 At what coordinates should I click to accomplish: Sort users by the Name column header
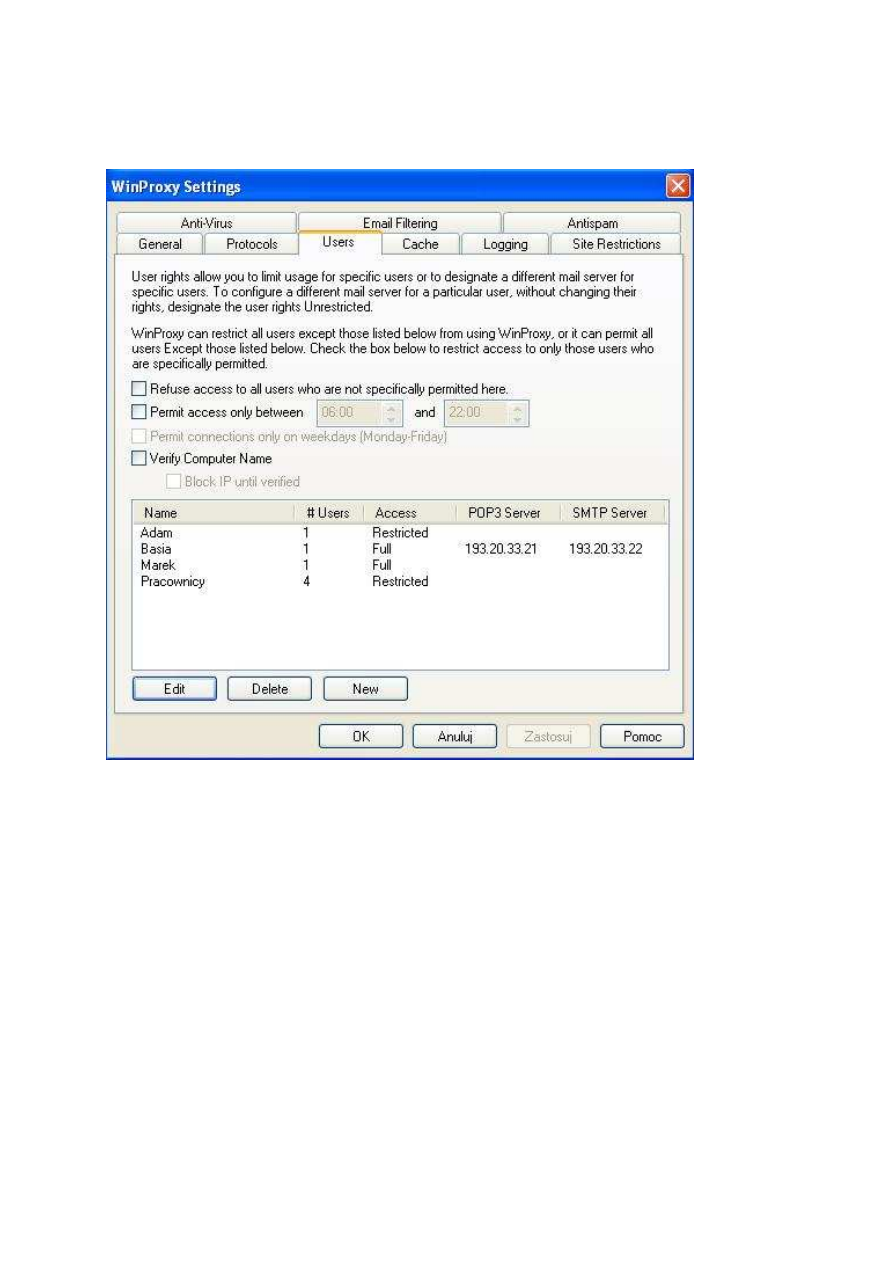point(200,512)
